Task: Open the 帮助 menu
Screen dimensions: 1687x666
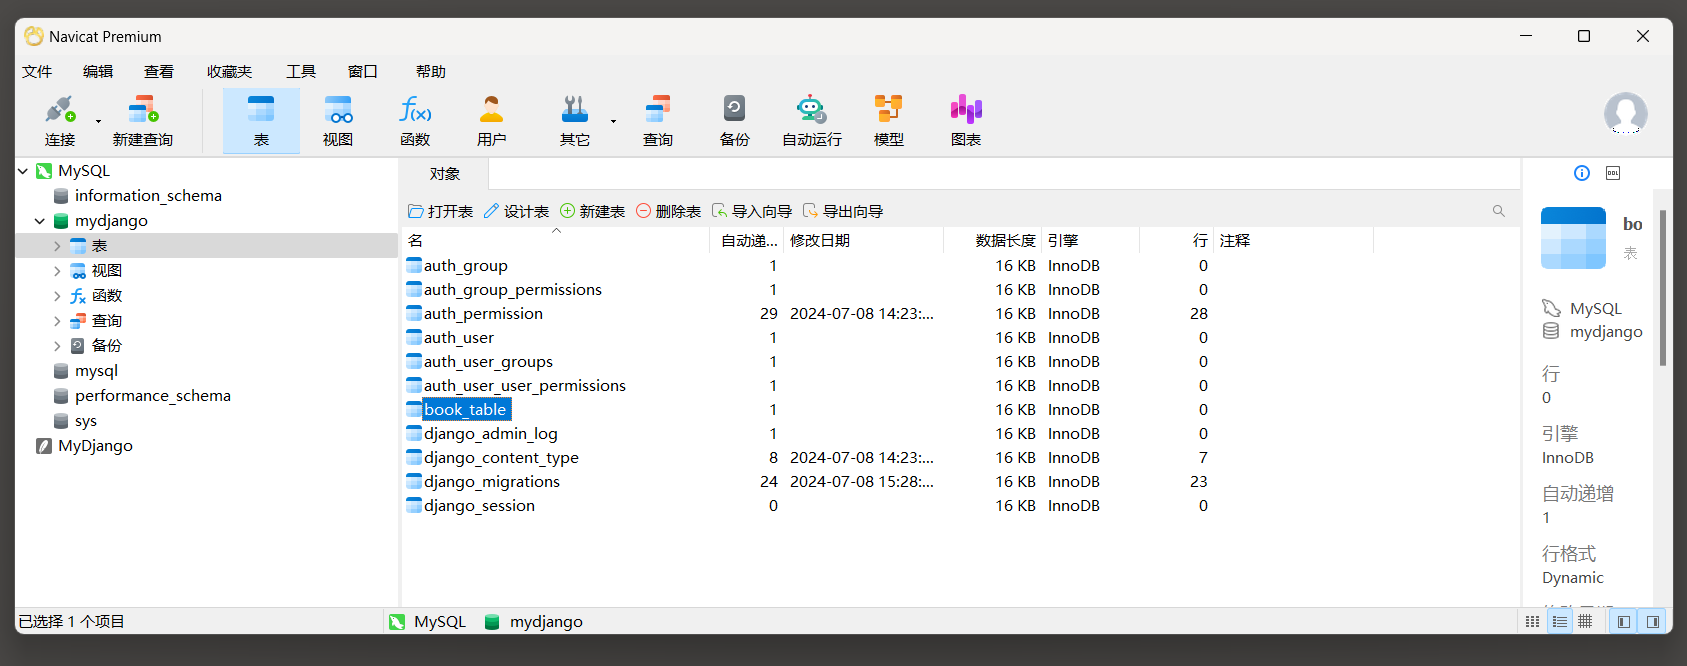Action: pos(431,71)
